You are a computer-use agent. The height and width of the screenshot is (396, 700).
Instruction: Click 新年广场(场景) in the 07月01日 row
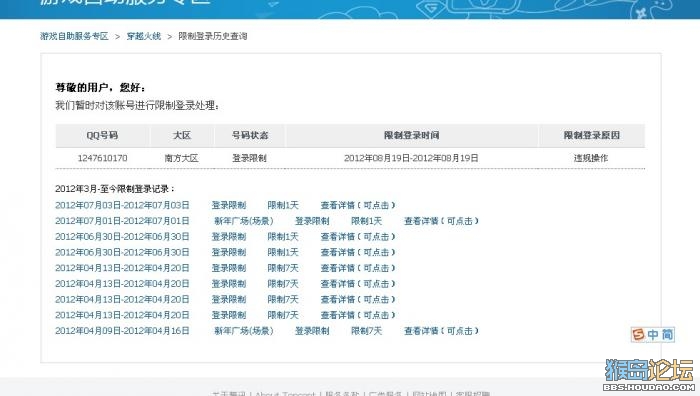click(x=244, y=221)
